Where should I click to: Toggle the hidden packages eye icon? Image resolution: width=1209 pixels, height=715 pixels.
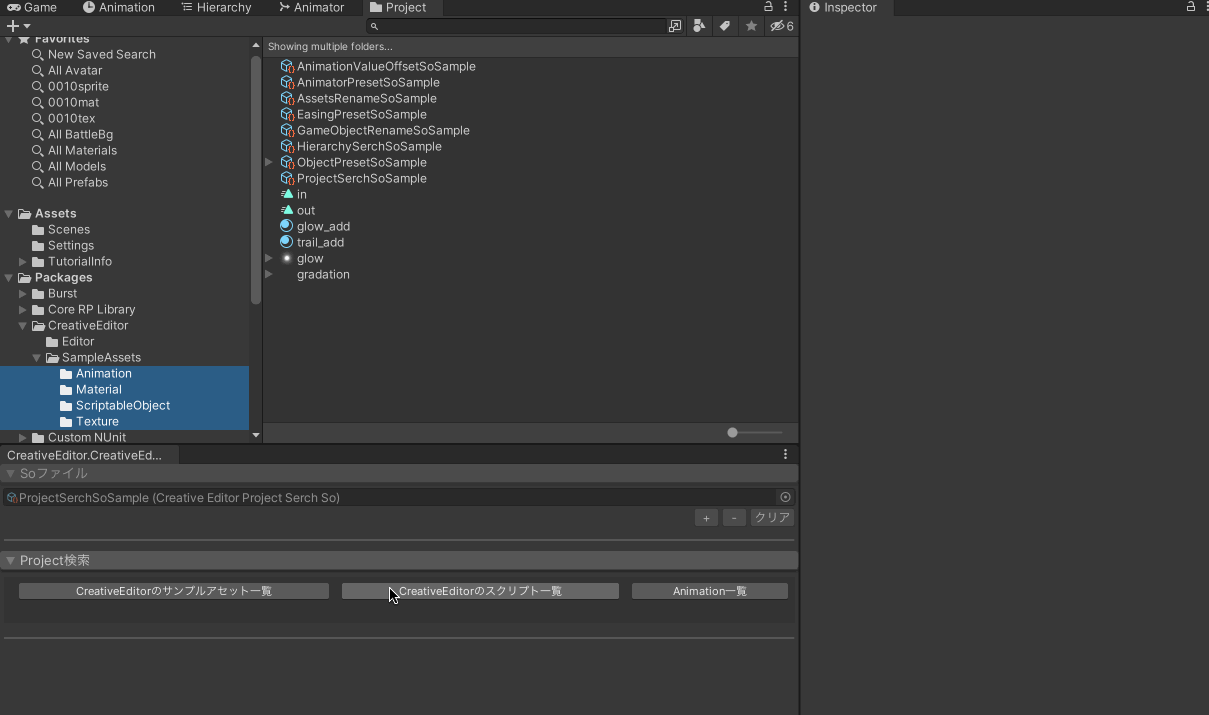coord(776,26)
